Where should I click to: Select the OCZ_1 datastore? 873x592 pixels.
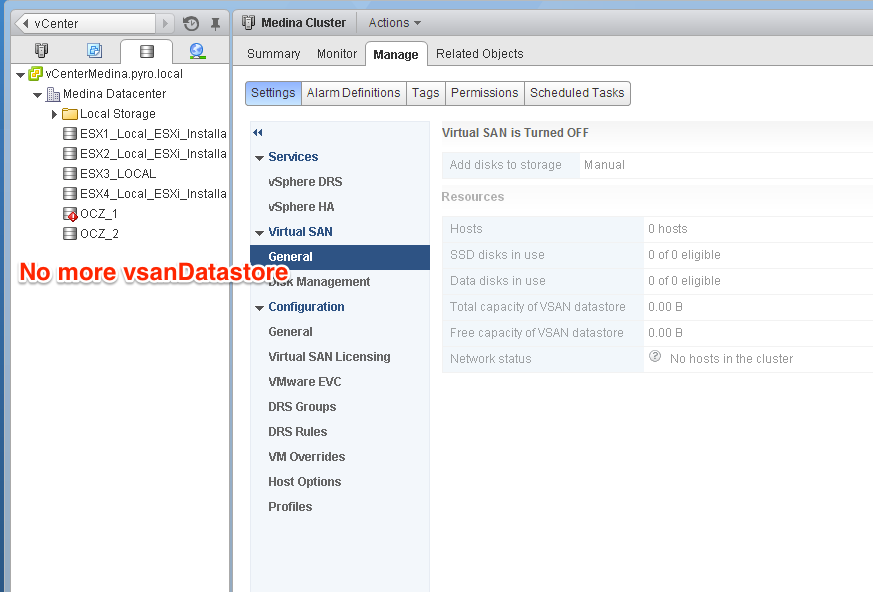[x=98, y=214]
